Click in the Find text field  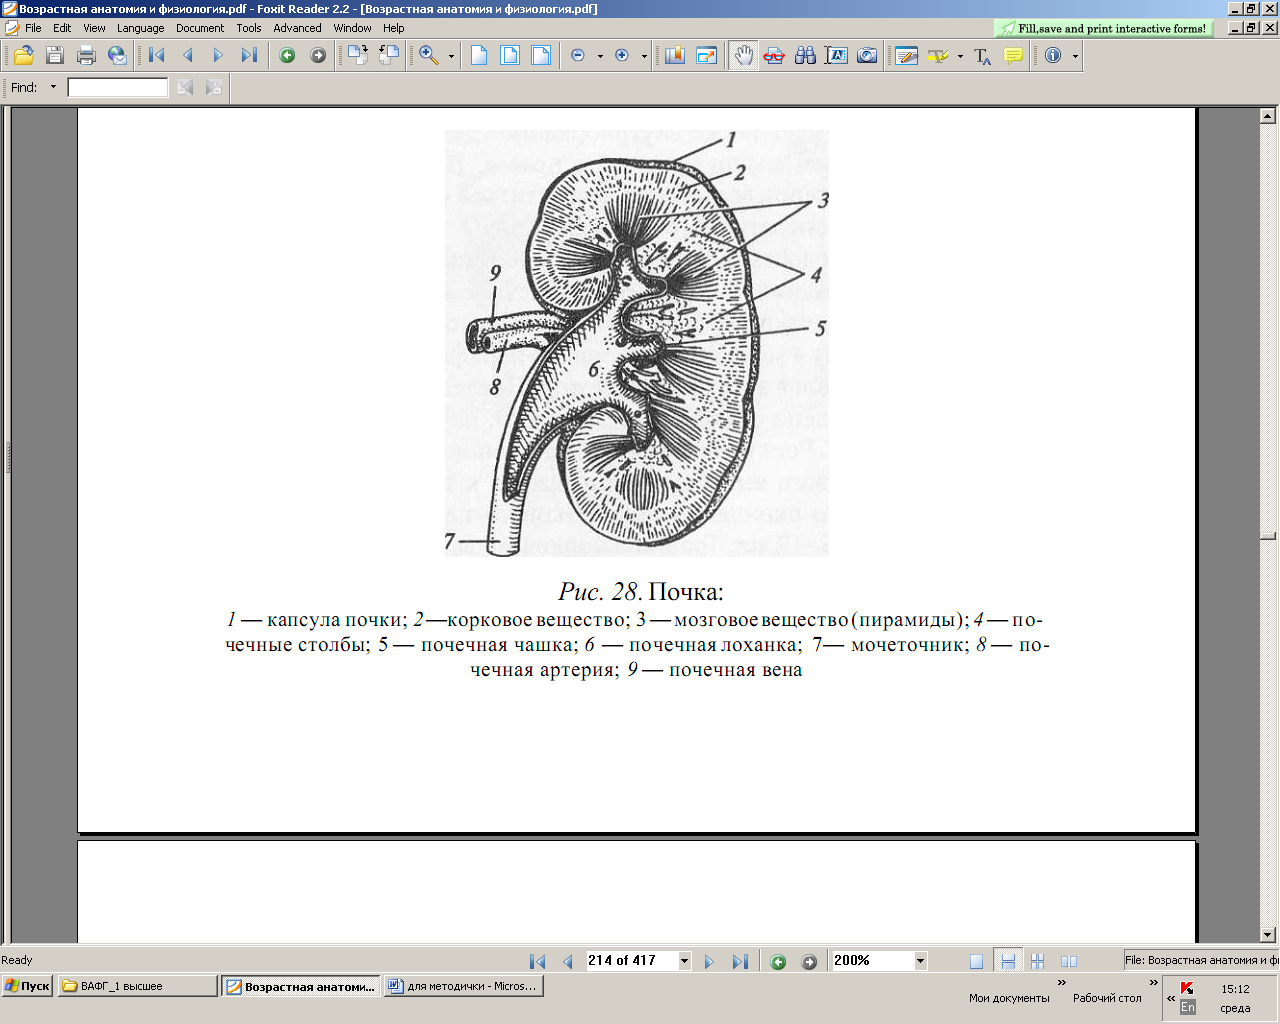point(118,88)
